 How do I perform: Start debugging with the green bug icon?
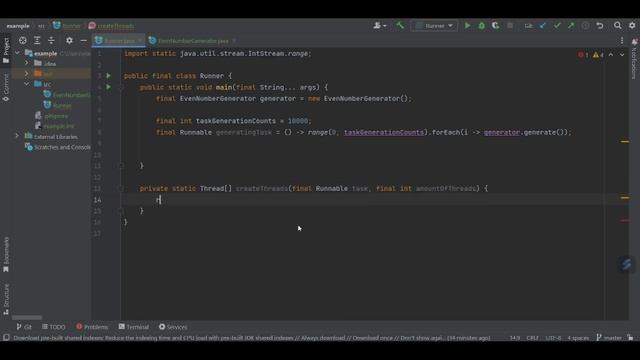coord(482,26)
